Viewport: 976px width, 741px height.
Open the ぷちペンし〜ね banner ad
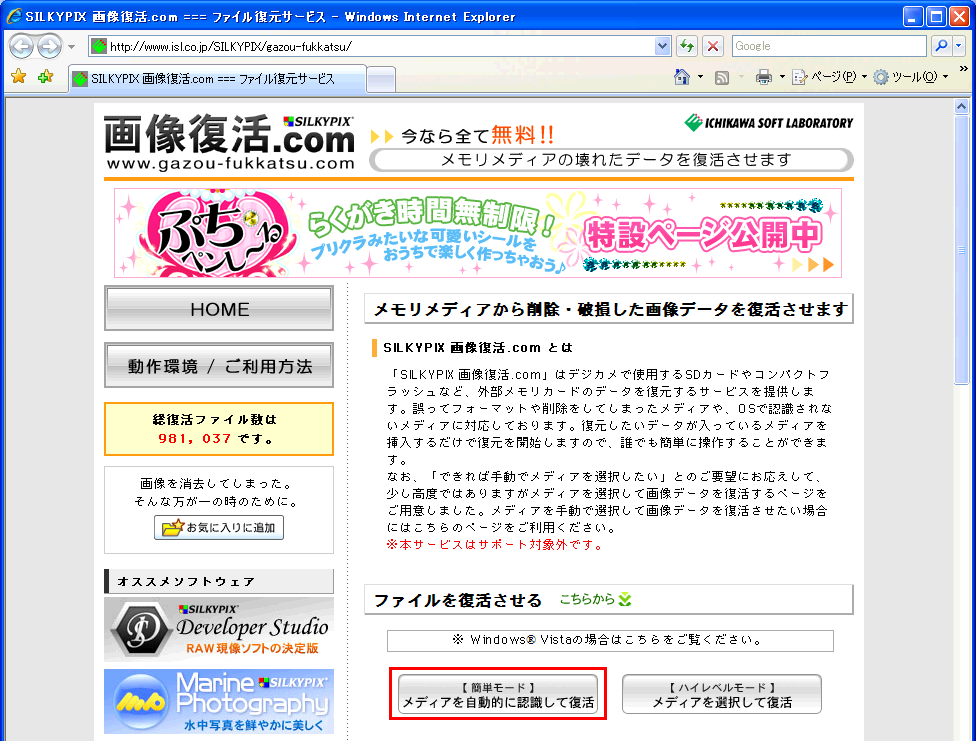coord(478,233)
